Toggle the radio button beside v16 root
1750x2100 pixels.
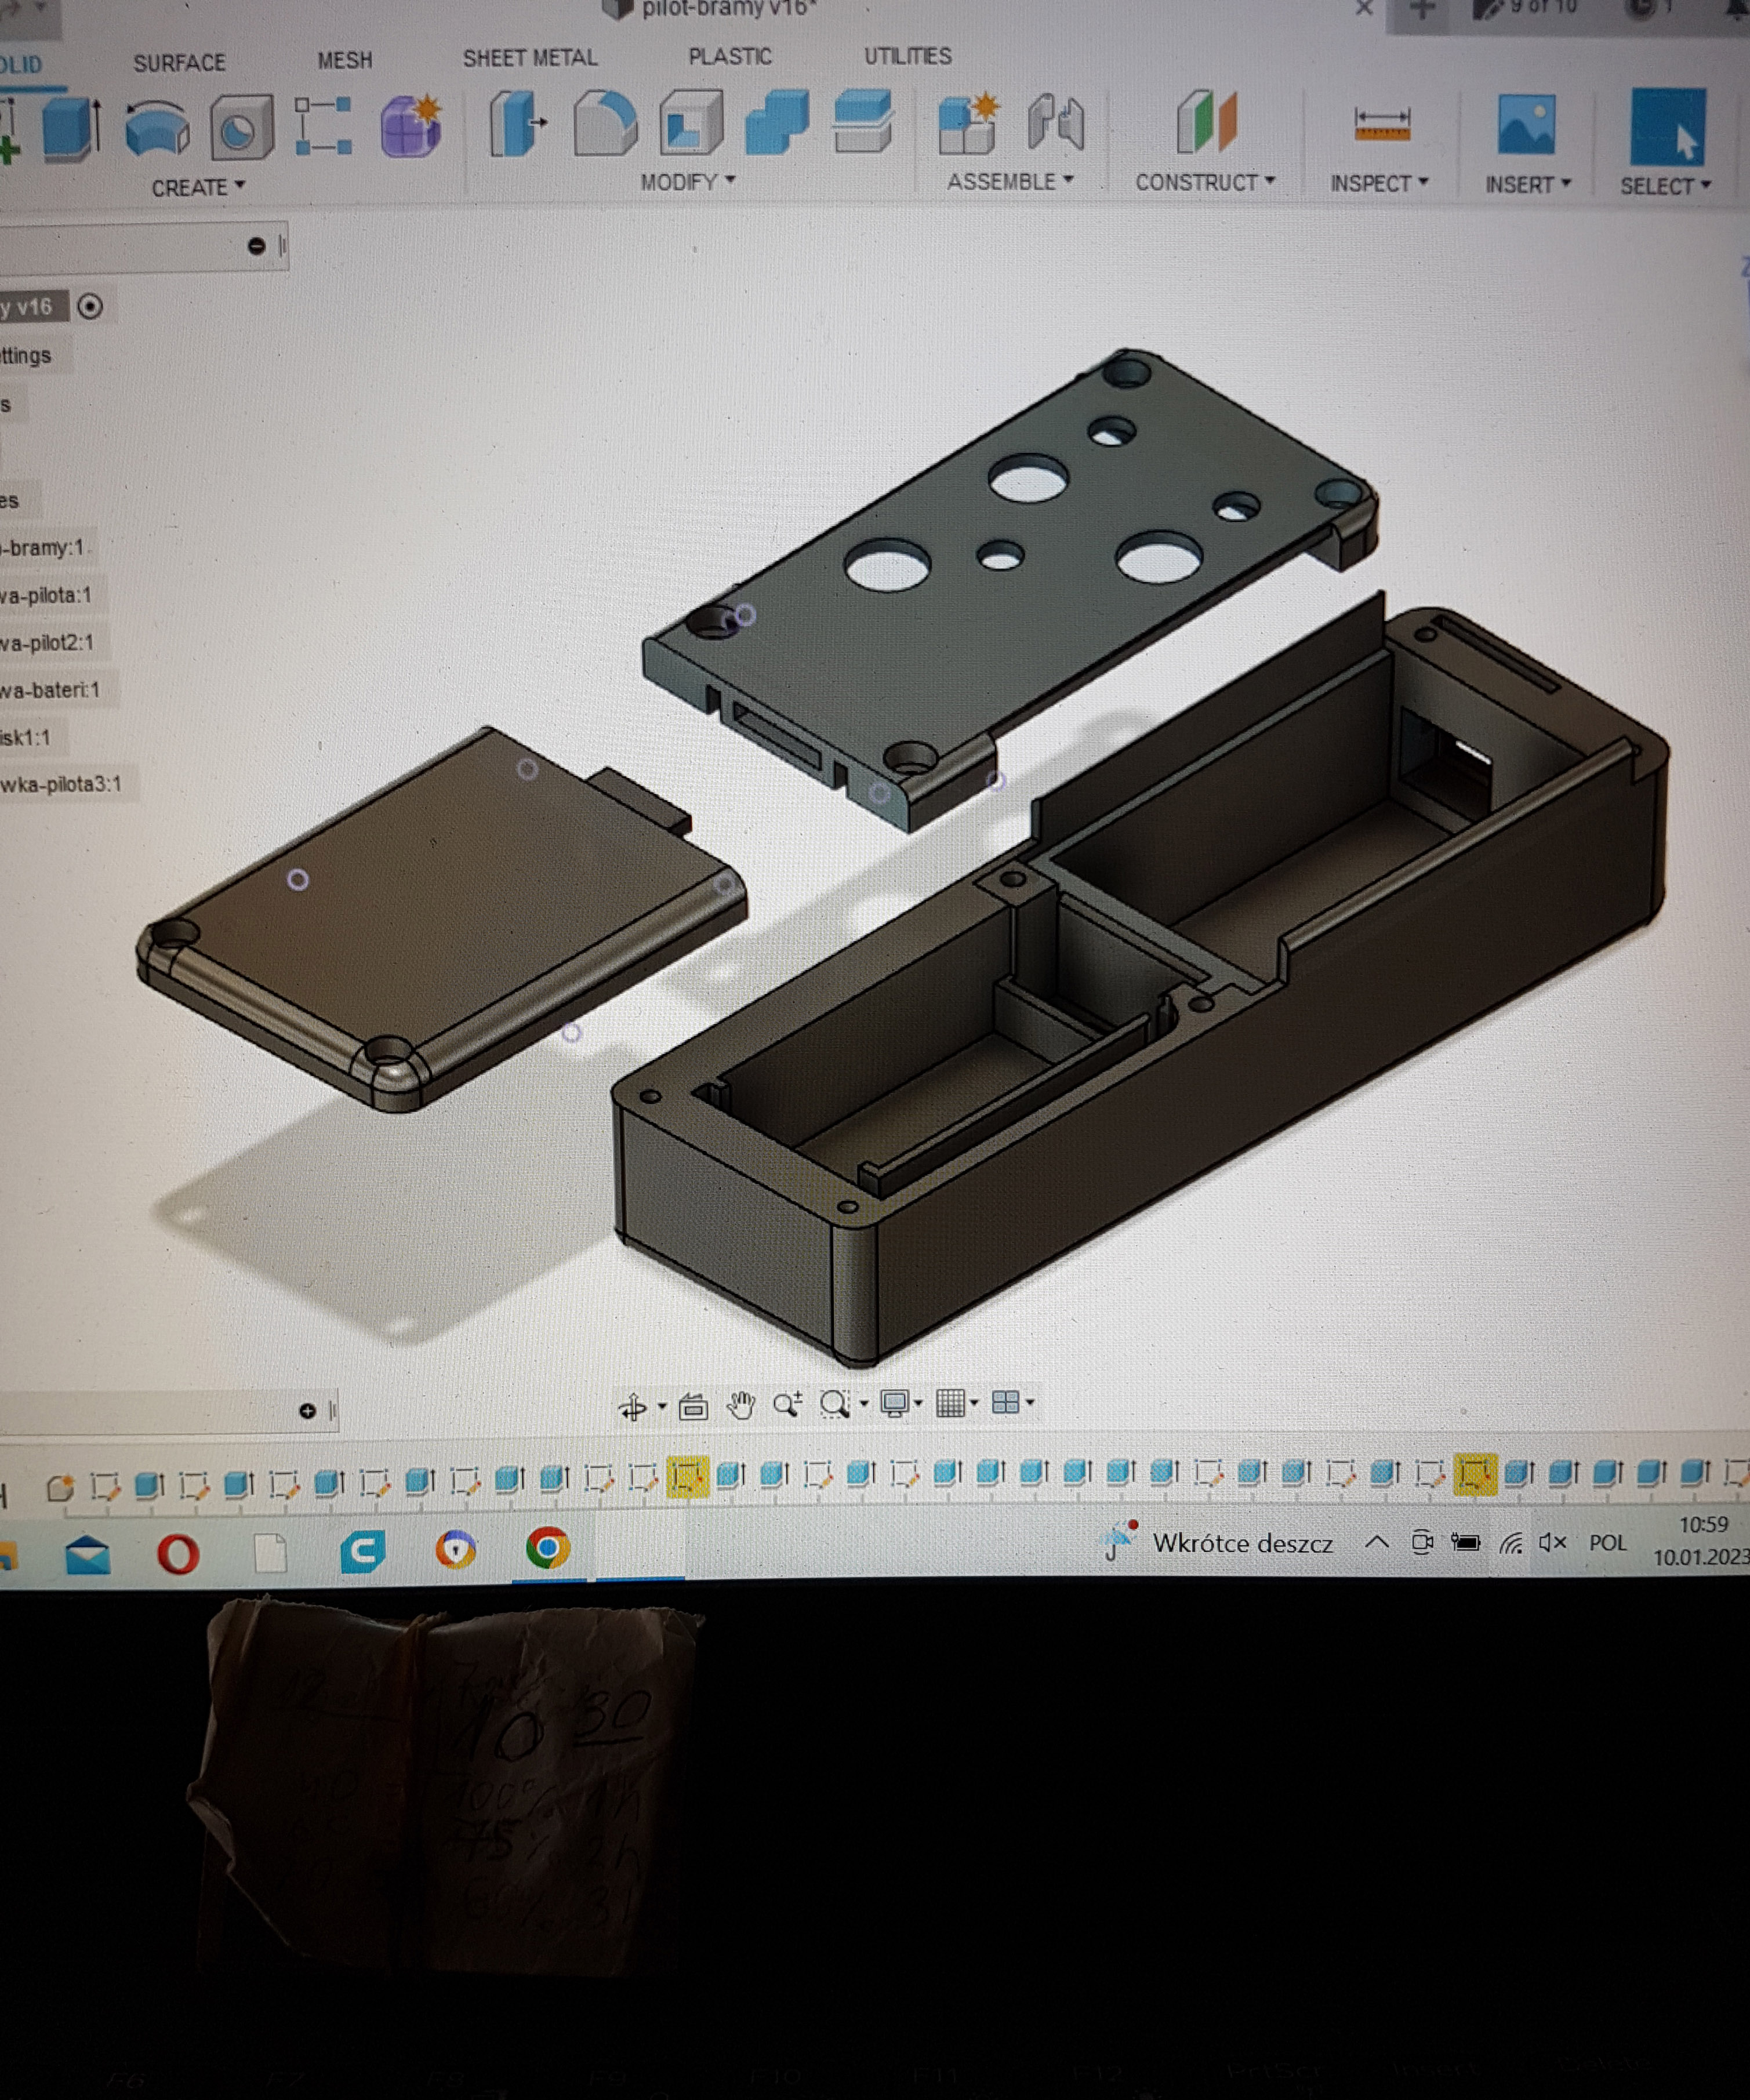click(x=90, y=307)
